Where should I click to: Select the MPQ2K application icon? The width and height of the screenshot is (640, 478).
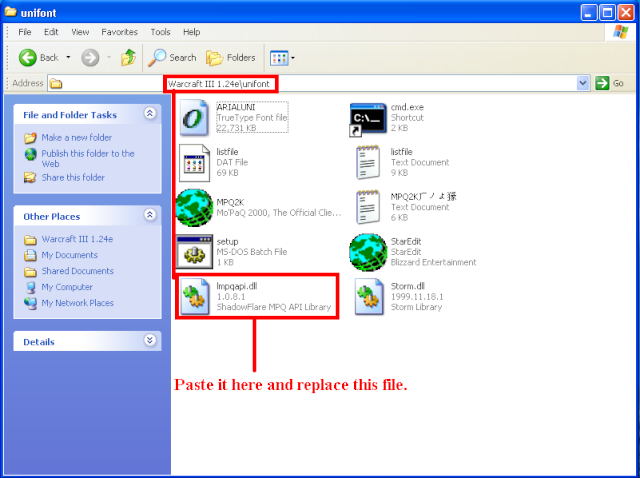(x=194, y=207)
